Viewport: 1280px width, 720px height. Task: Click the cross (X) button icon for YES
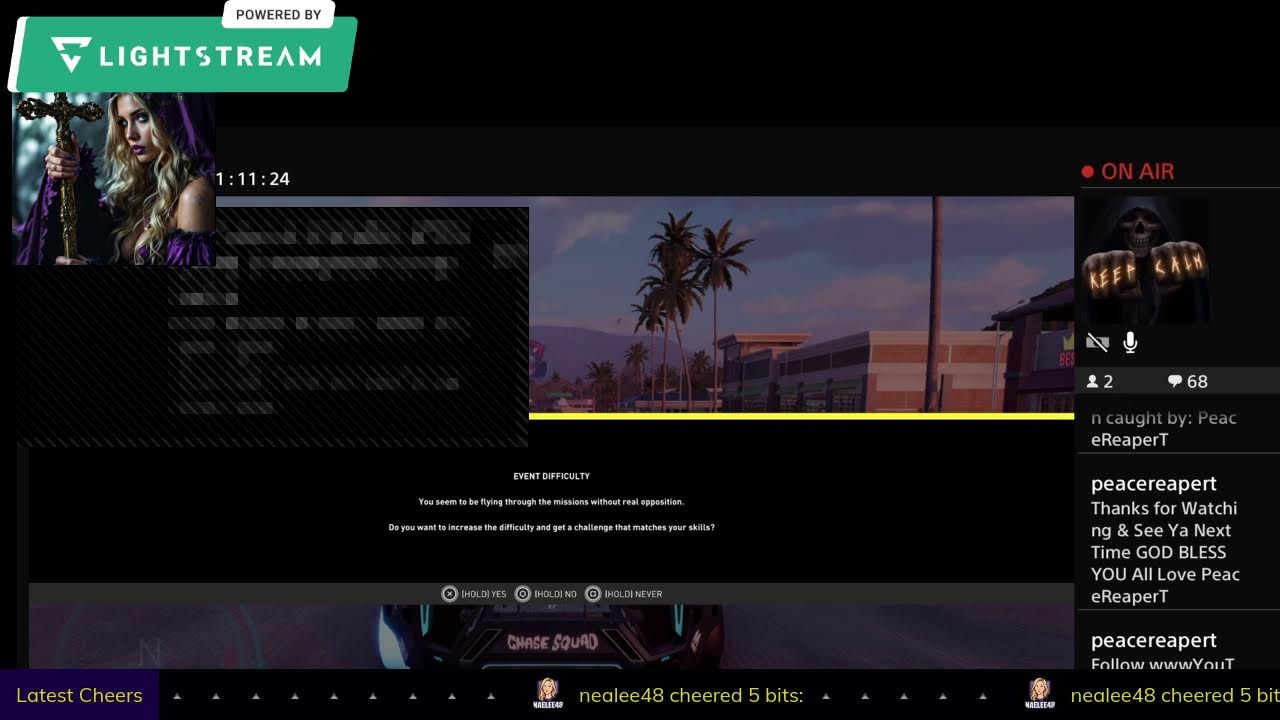pos(450,594)
